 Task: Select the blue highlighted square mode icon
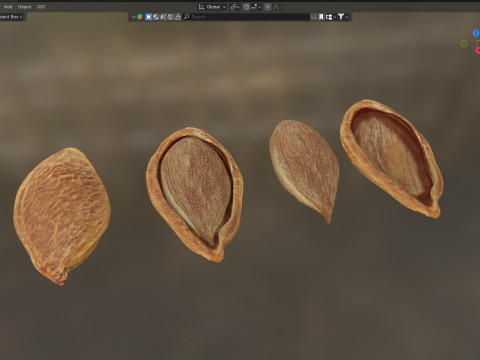148,17
